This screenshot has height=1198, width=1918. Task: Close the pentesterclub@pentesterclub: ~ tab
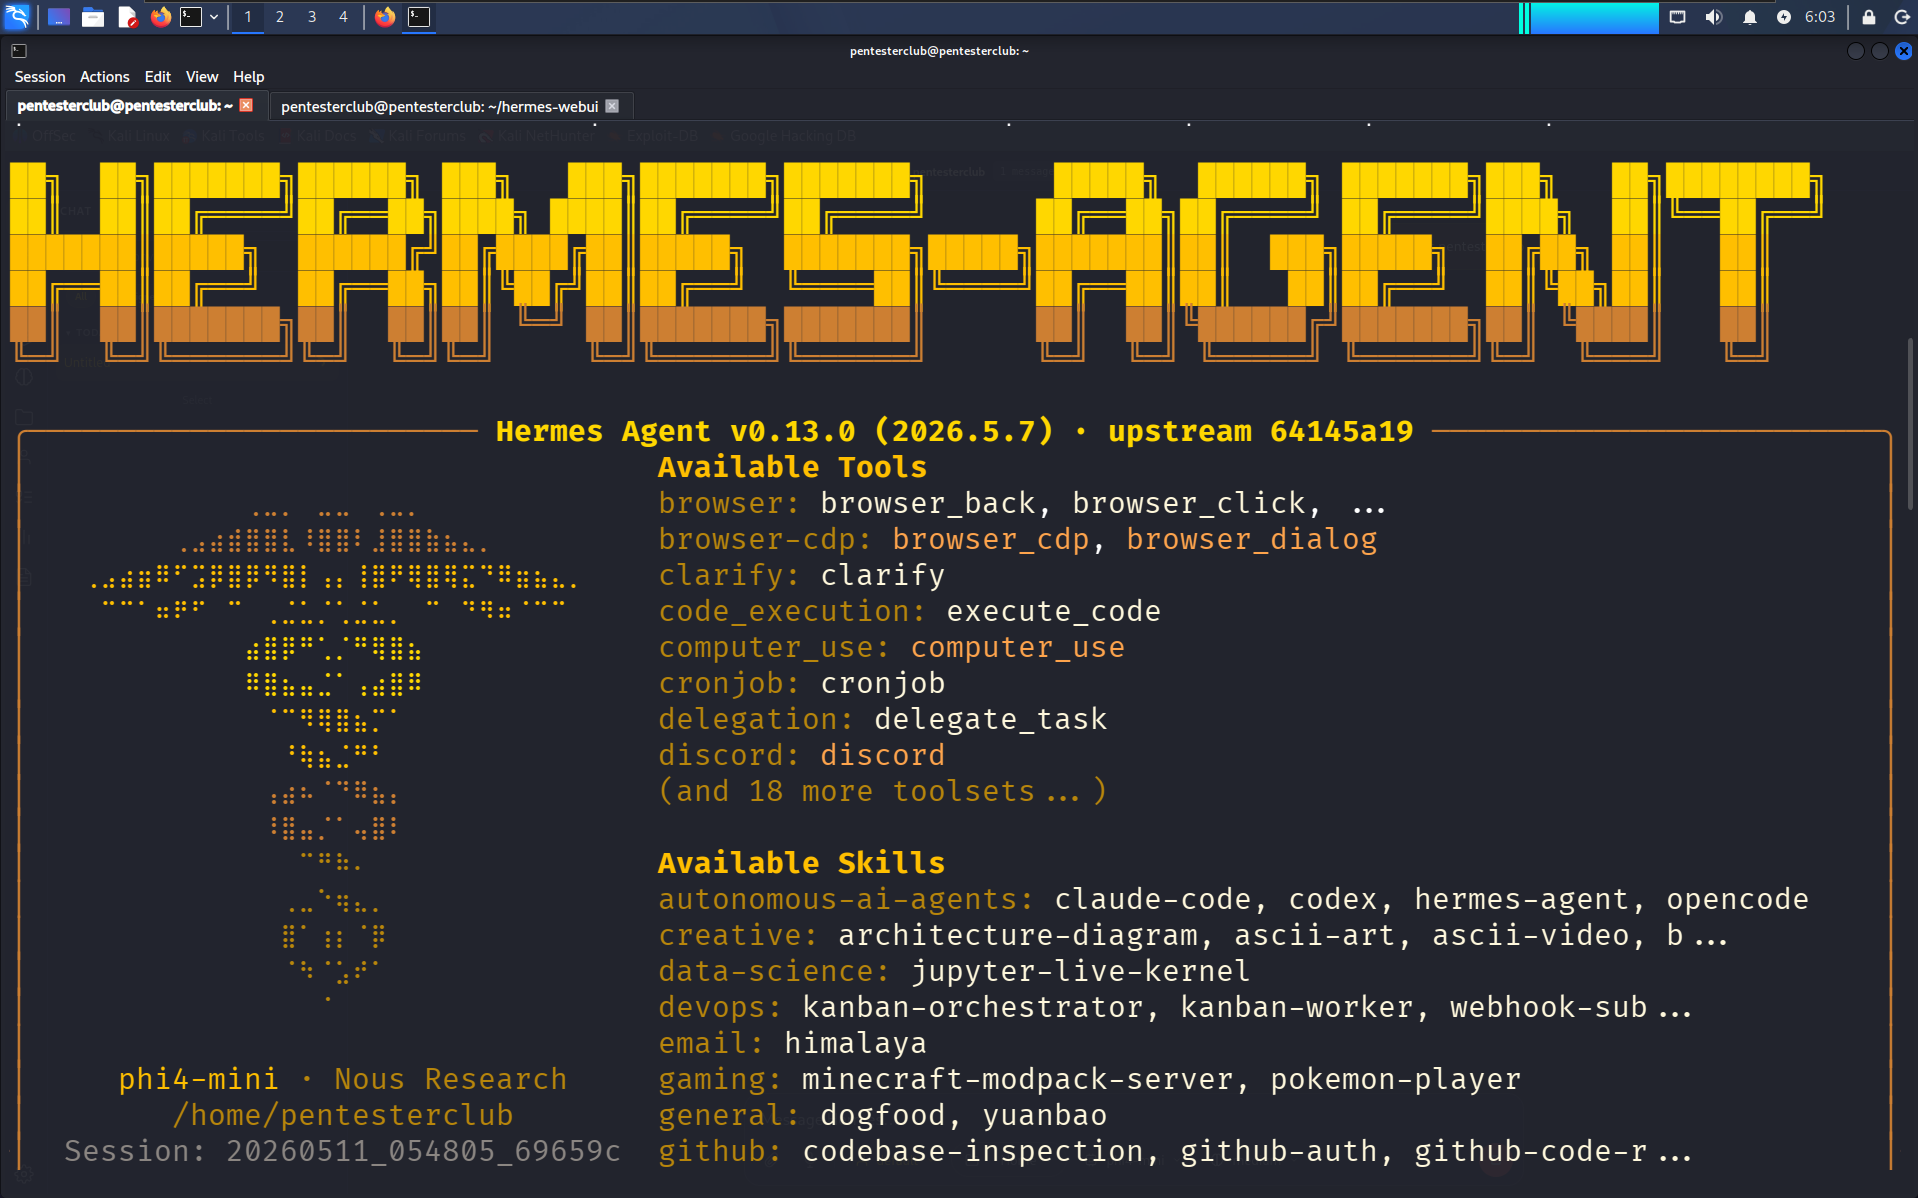(x=246, y=105)
